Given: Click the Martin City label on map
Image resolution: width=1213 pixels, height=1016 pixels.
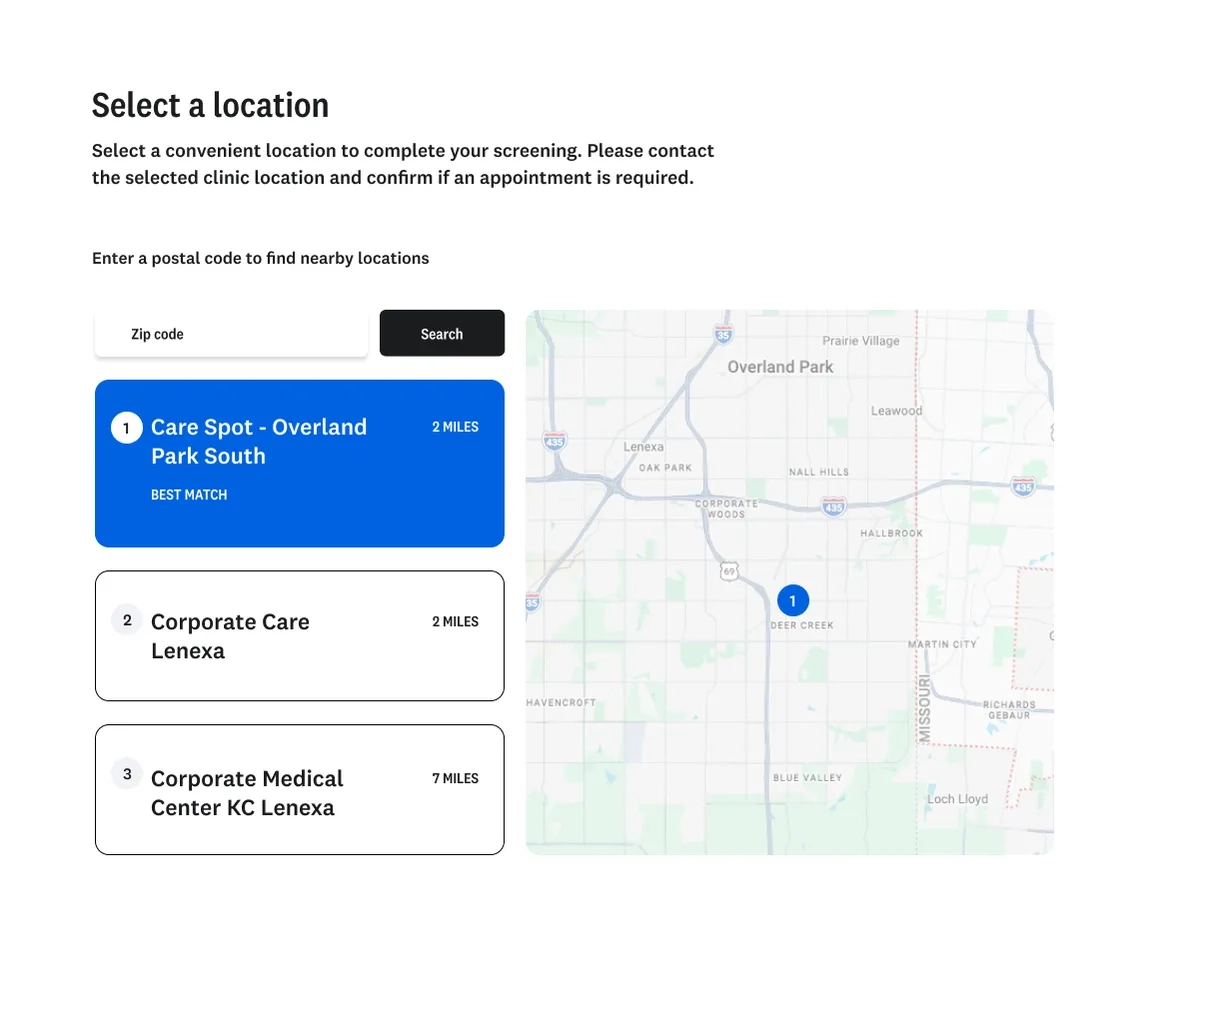Looking at the screenshot, I should point(942,644).
